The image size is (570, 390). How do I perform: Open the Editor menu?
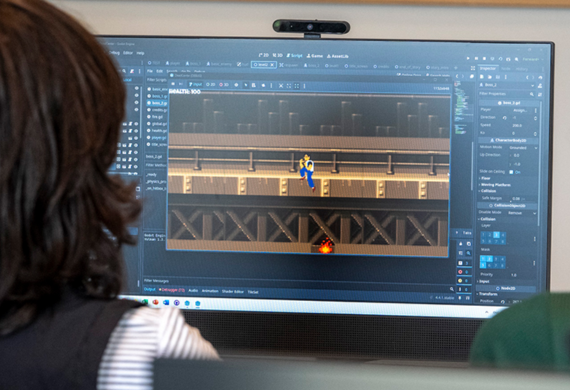(128, 53)
